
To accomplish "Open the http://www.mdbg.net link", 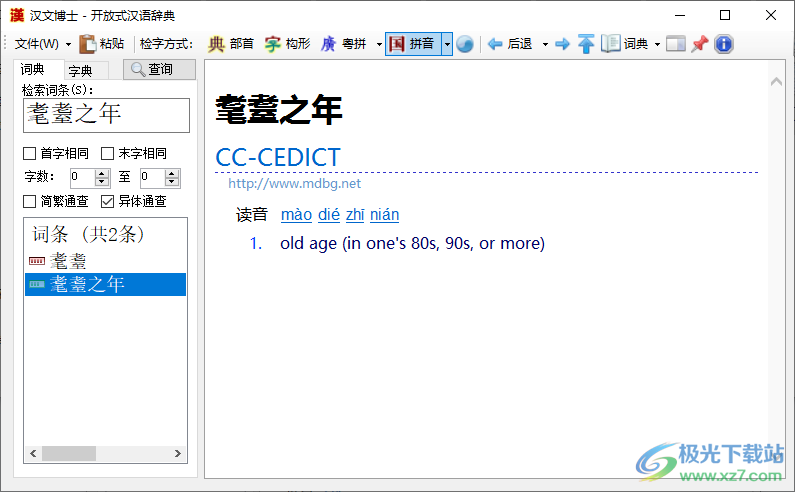I will [295, 184].
